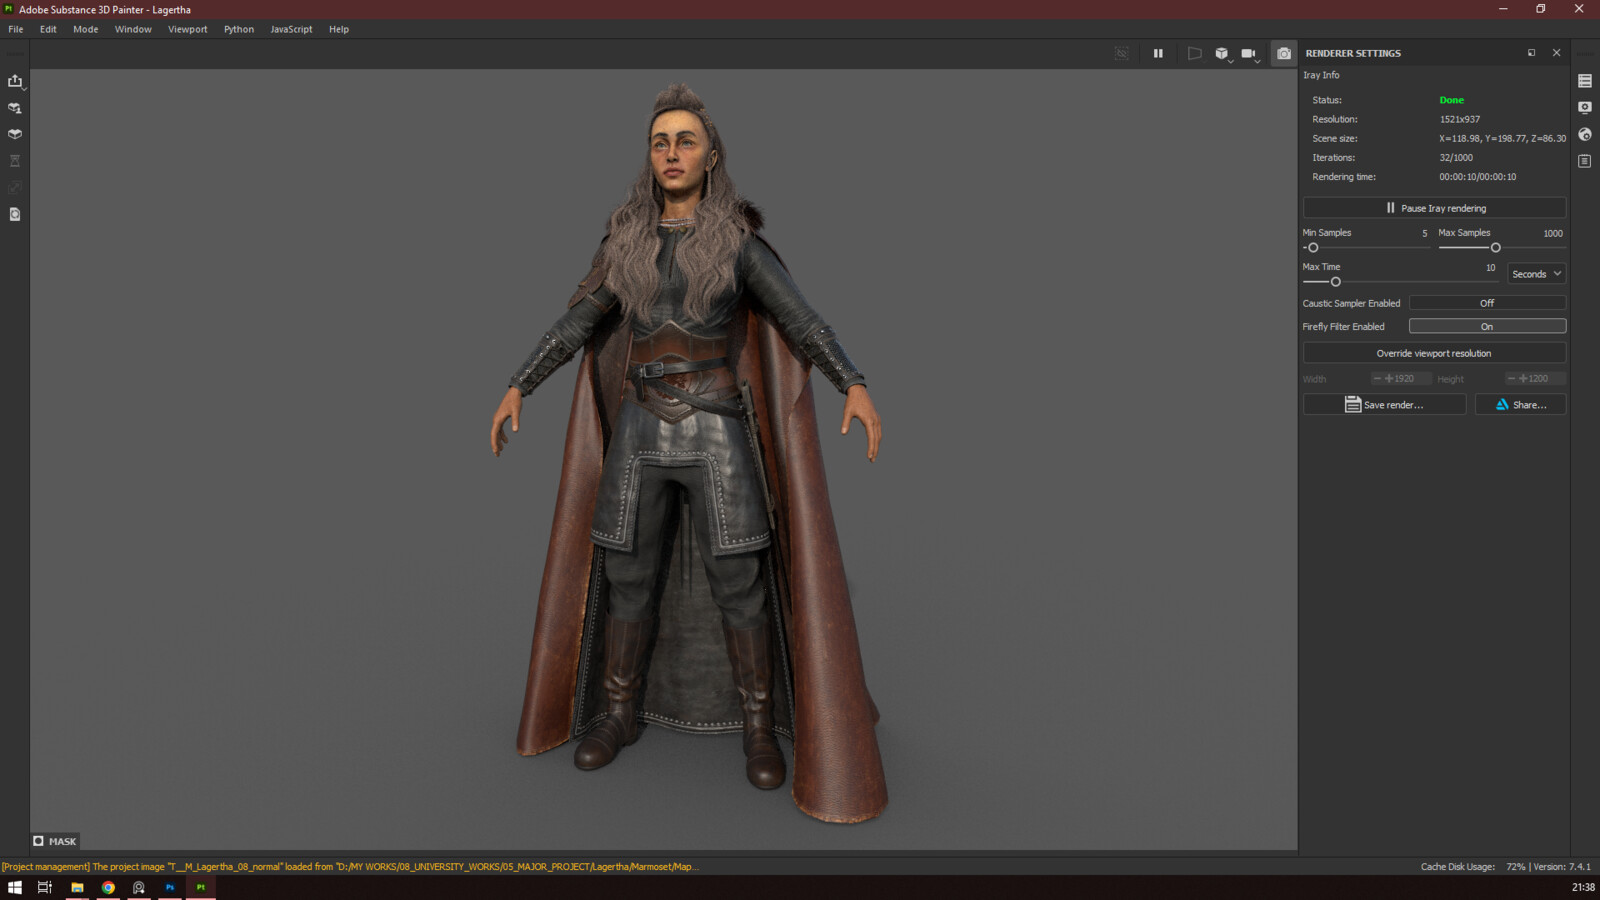Click the greyed expand arrows icon in the left sidebar
1600x900 pixels.
[x=15, y=187]
